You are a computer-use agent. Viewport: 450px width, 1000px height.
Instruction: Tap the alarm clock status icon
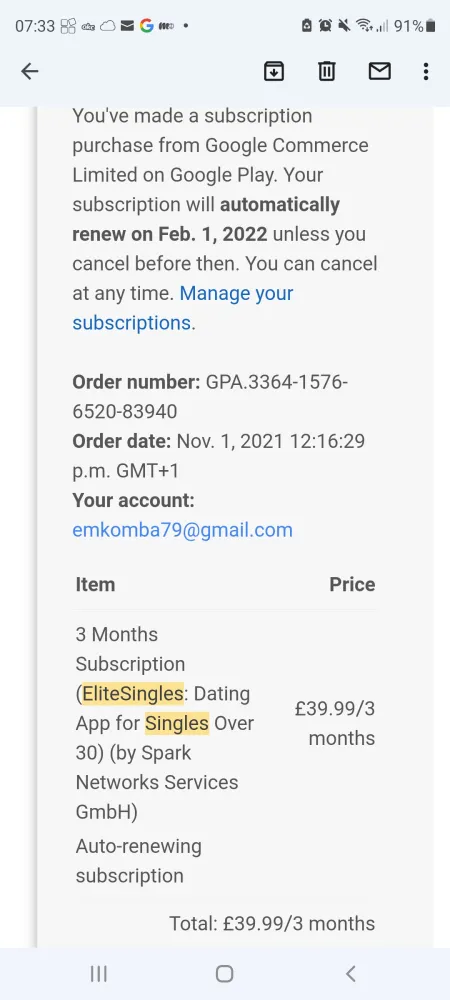click(x=325, y=26)
